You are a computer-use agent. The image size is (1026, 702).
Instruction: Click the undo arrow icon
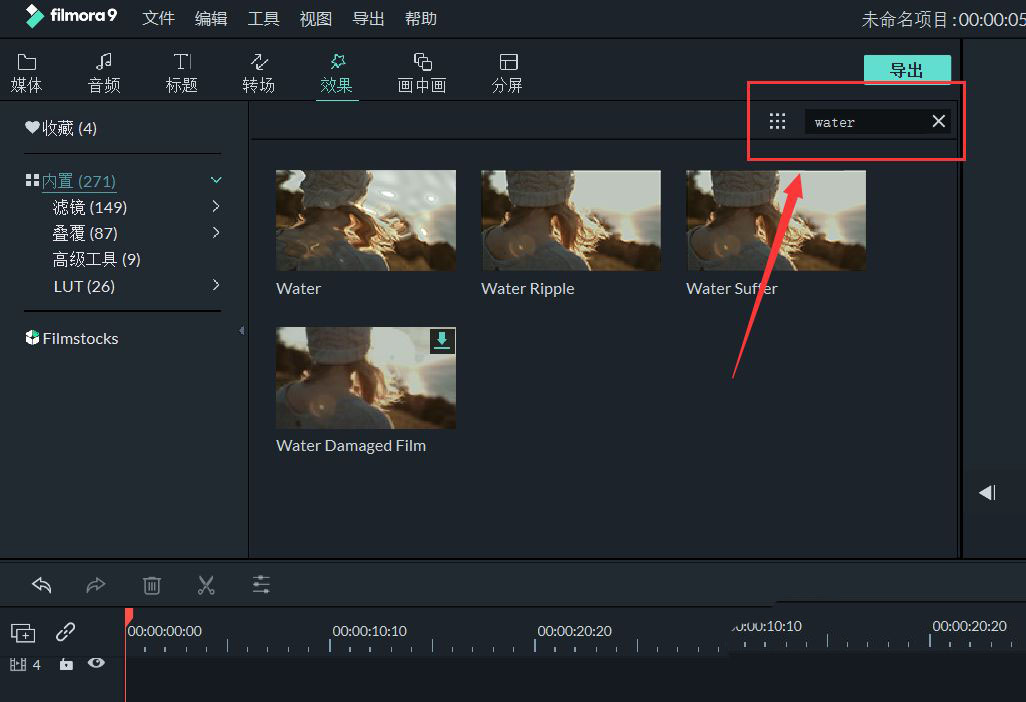coord(41,585)
